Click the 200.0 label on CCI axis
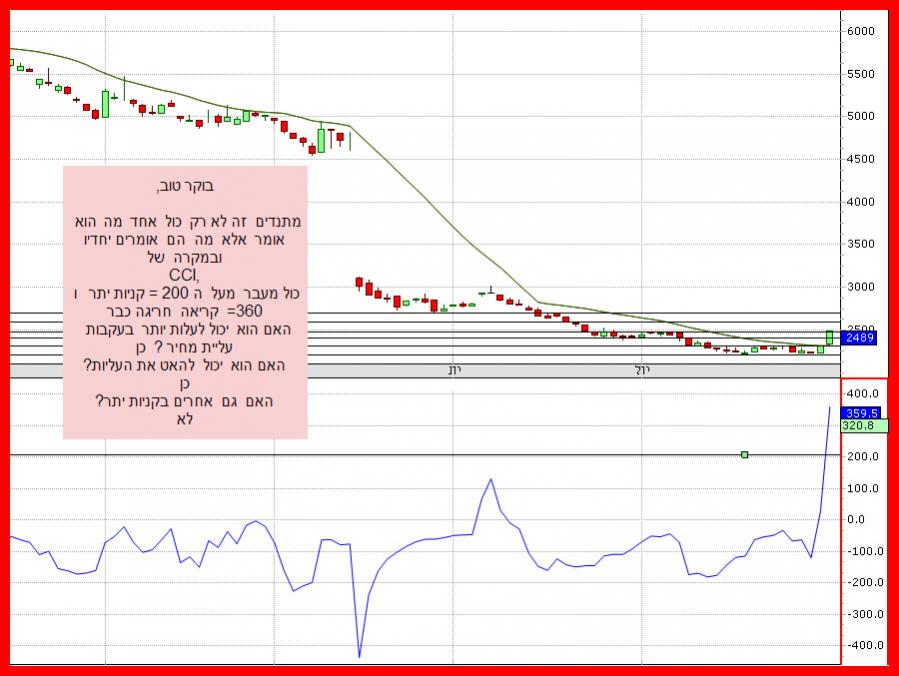The image size is (899, 676). 863,456
